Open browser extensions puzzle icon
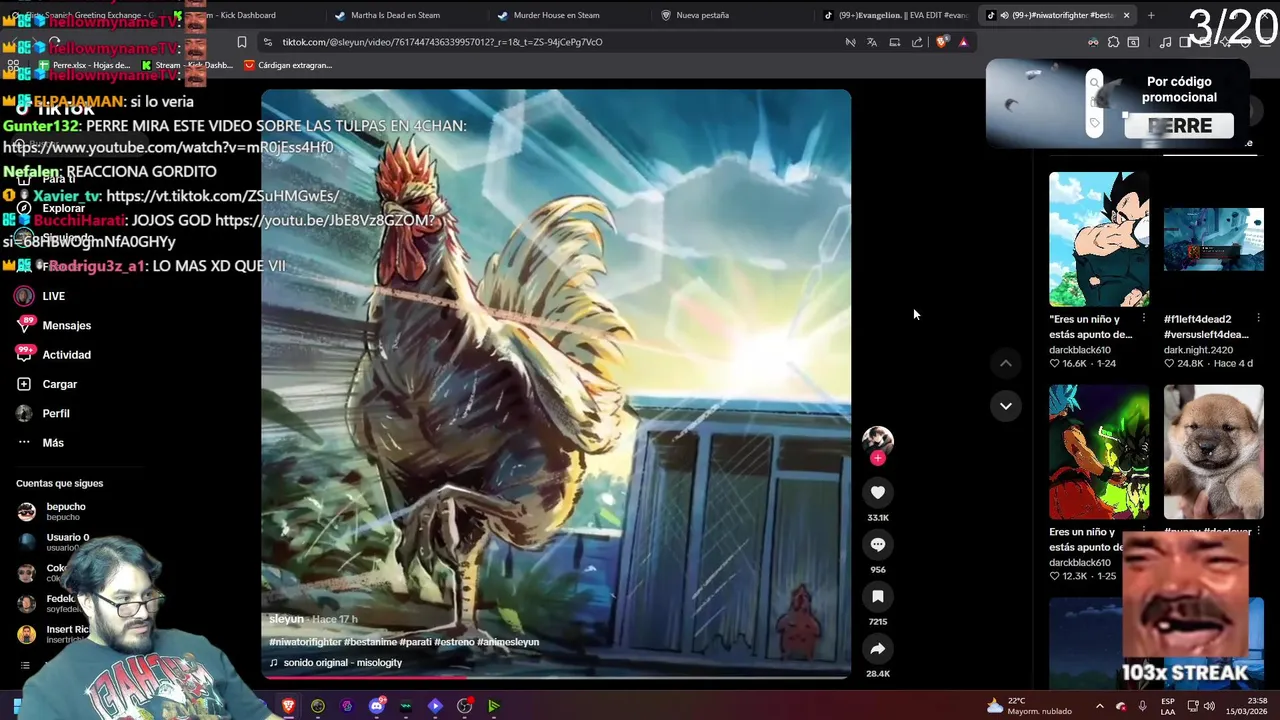Image resolution: width=1280 pixels, height=720 pixels. click(x=1113, y=42)
